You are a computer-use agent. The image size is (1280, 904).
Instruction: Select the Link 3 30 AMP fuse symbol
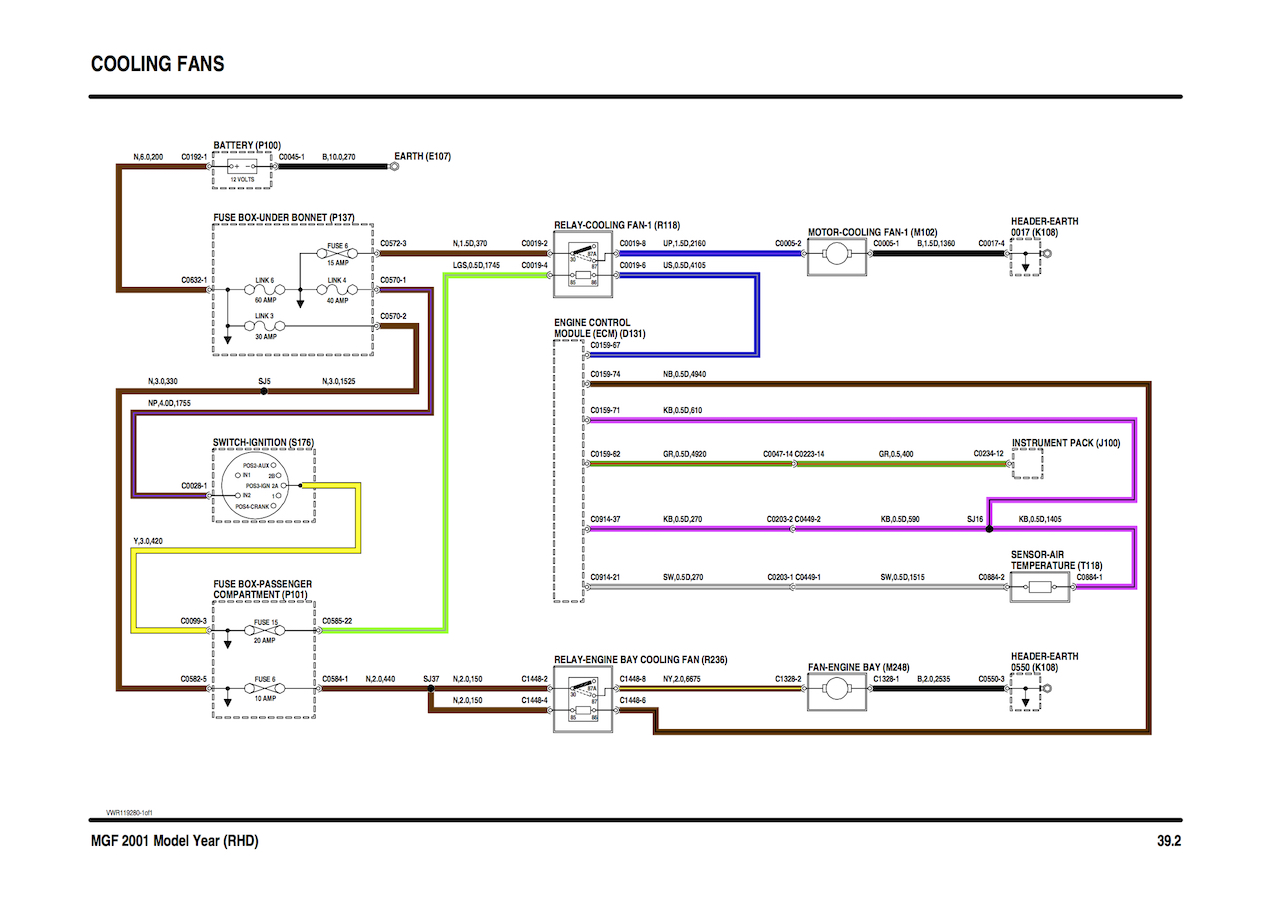[264, 326]
